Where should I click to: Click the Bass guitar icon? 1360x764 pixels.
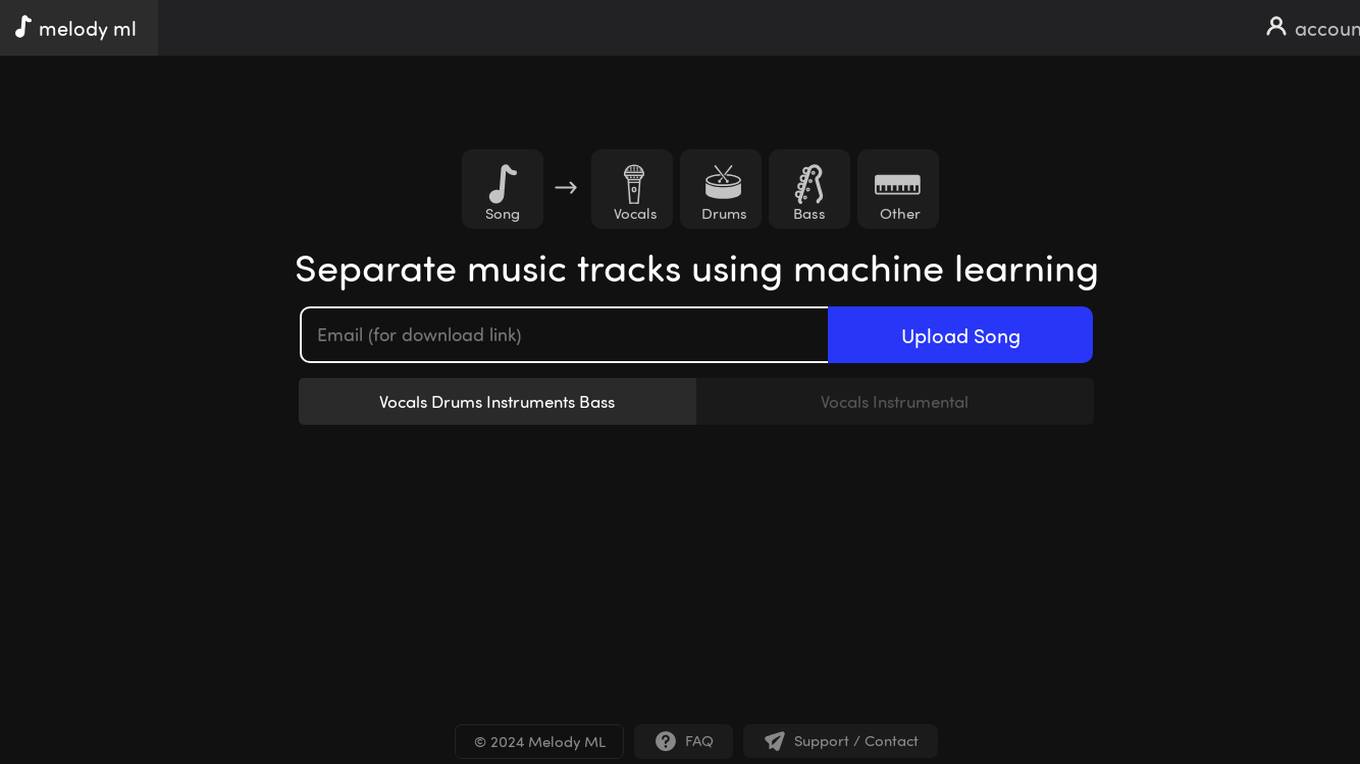(x=809, y=184)
